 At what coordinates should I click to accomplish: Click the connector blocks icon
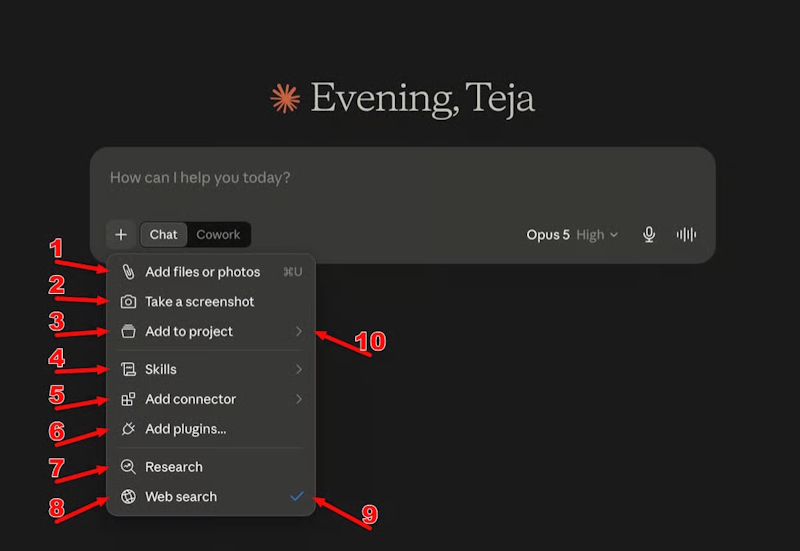128,399
